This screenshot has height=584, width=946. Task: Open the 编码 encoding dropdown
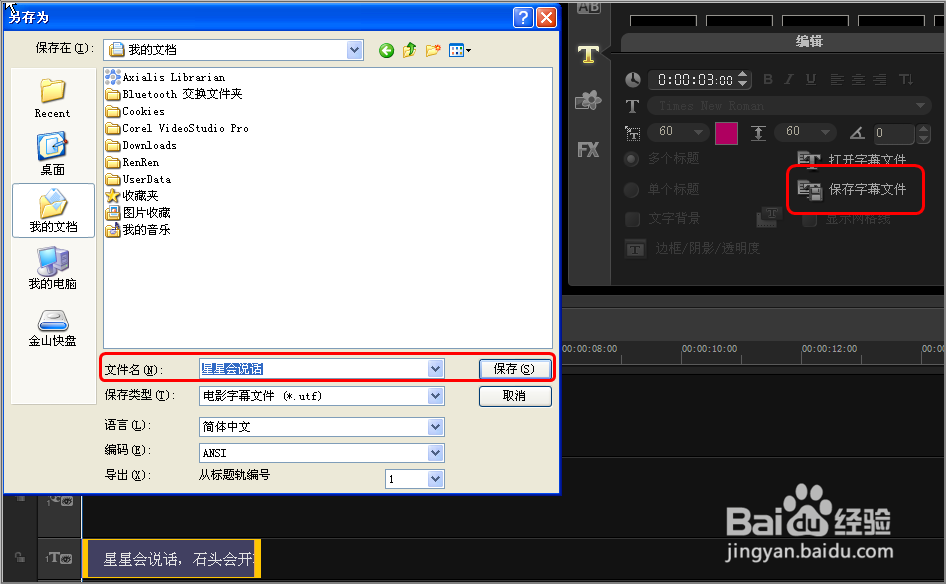click(435, 452)
